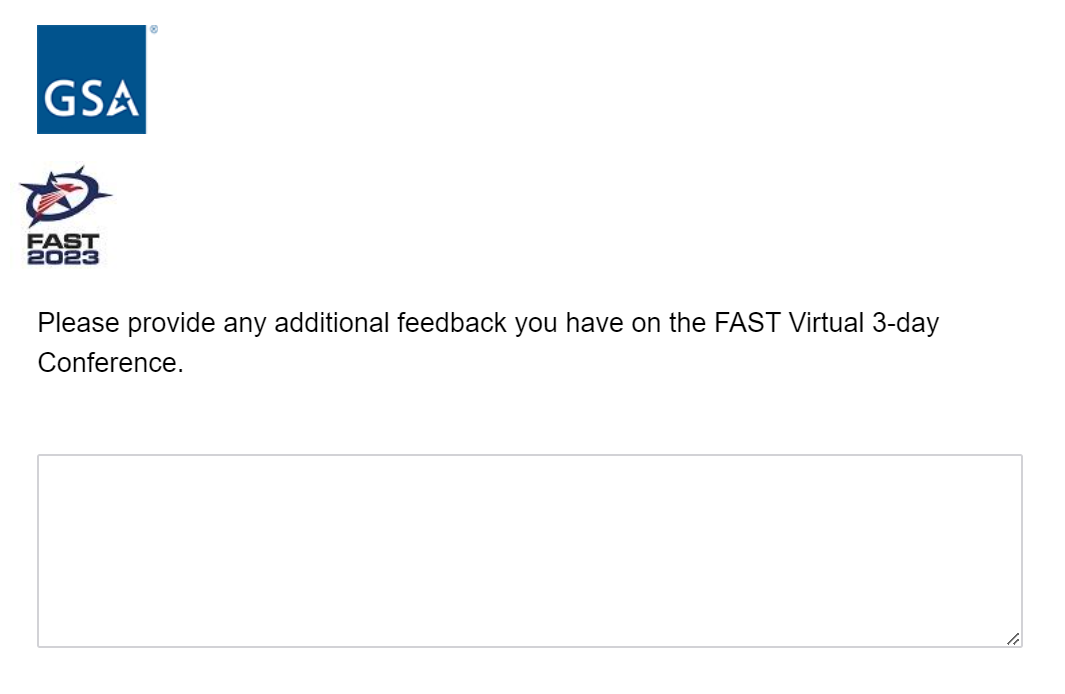
Task: Click the star inside the GSA letter A
Action: tap(125, 105)
